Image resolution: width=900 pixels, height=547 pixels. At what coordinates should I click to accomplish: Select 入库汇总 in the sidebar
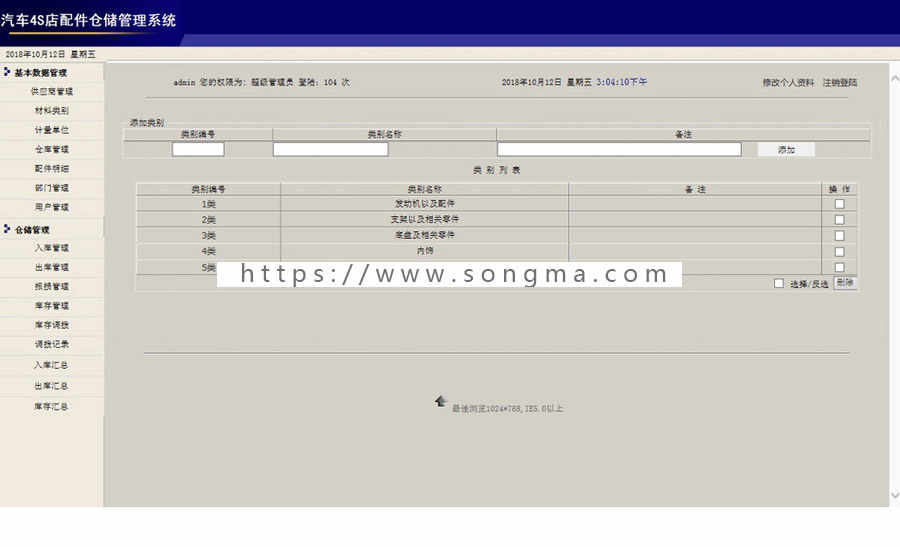(51, 365)
